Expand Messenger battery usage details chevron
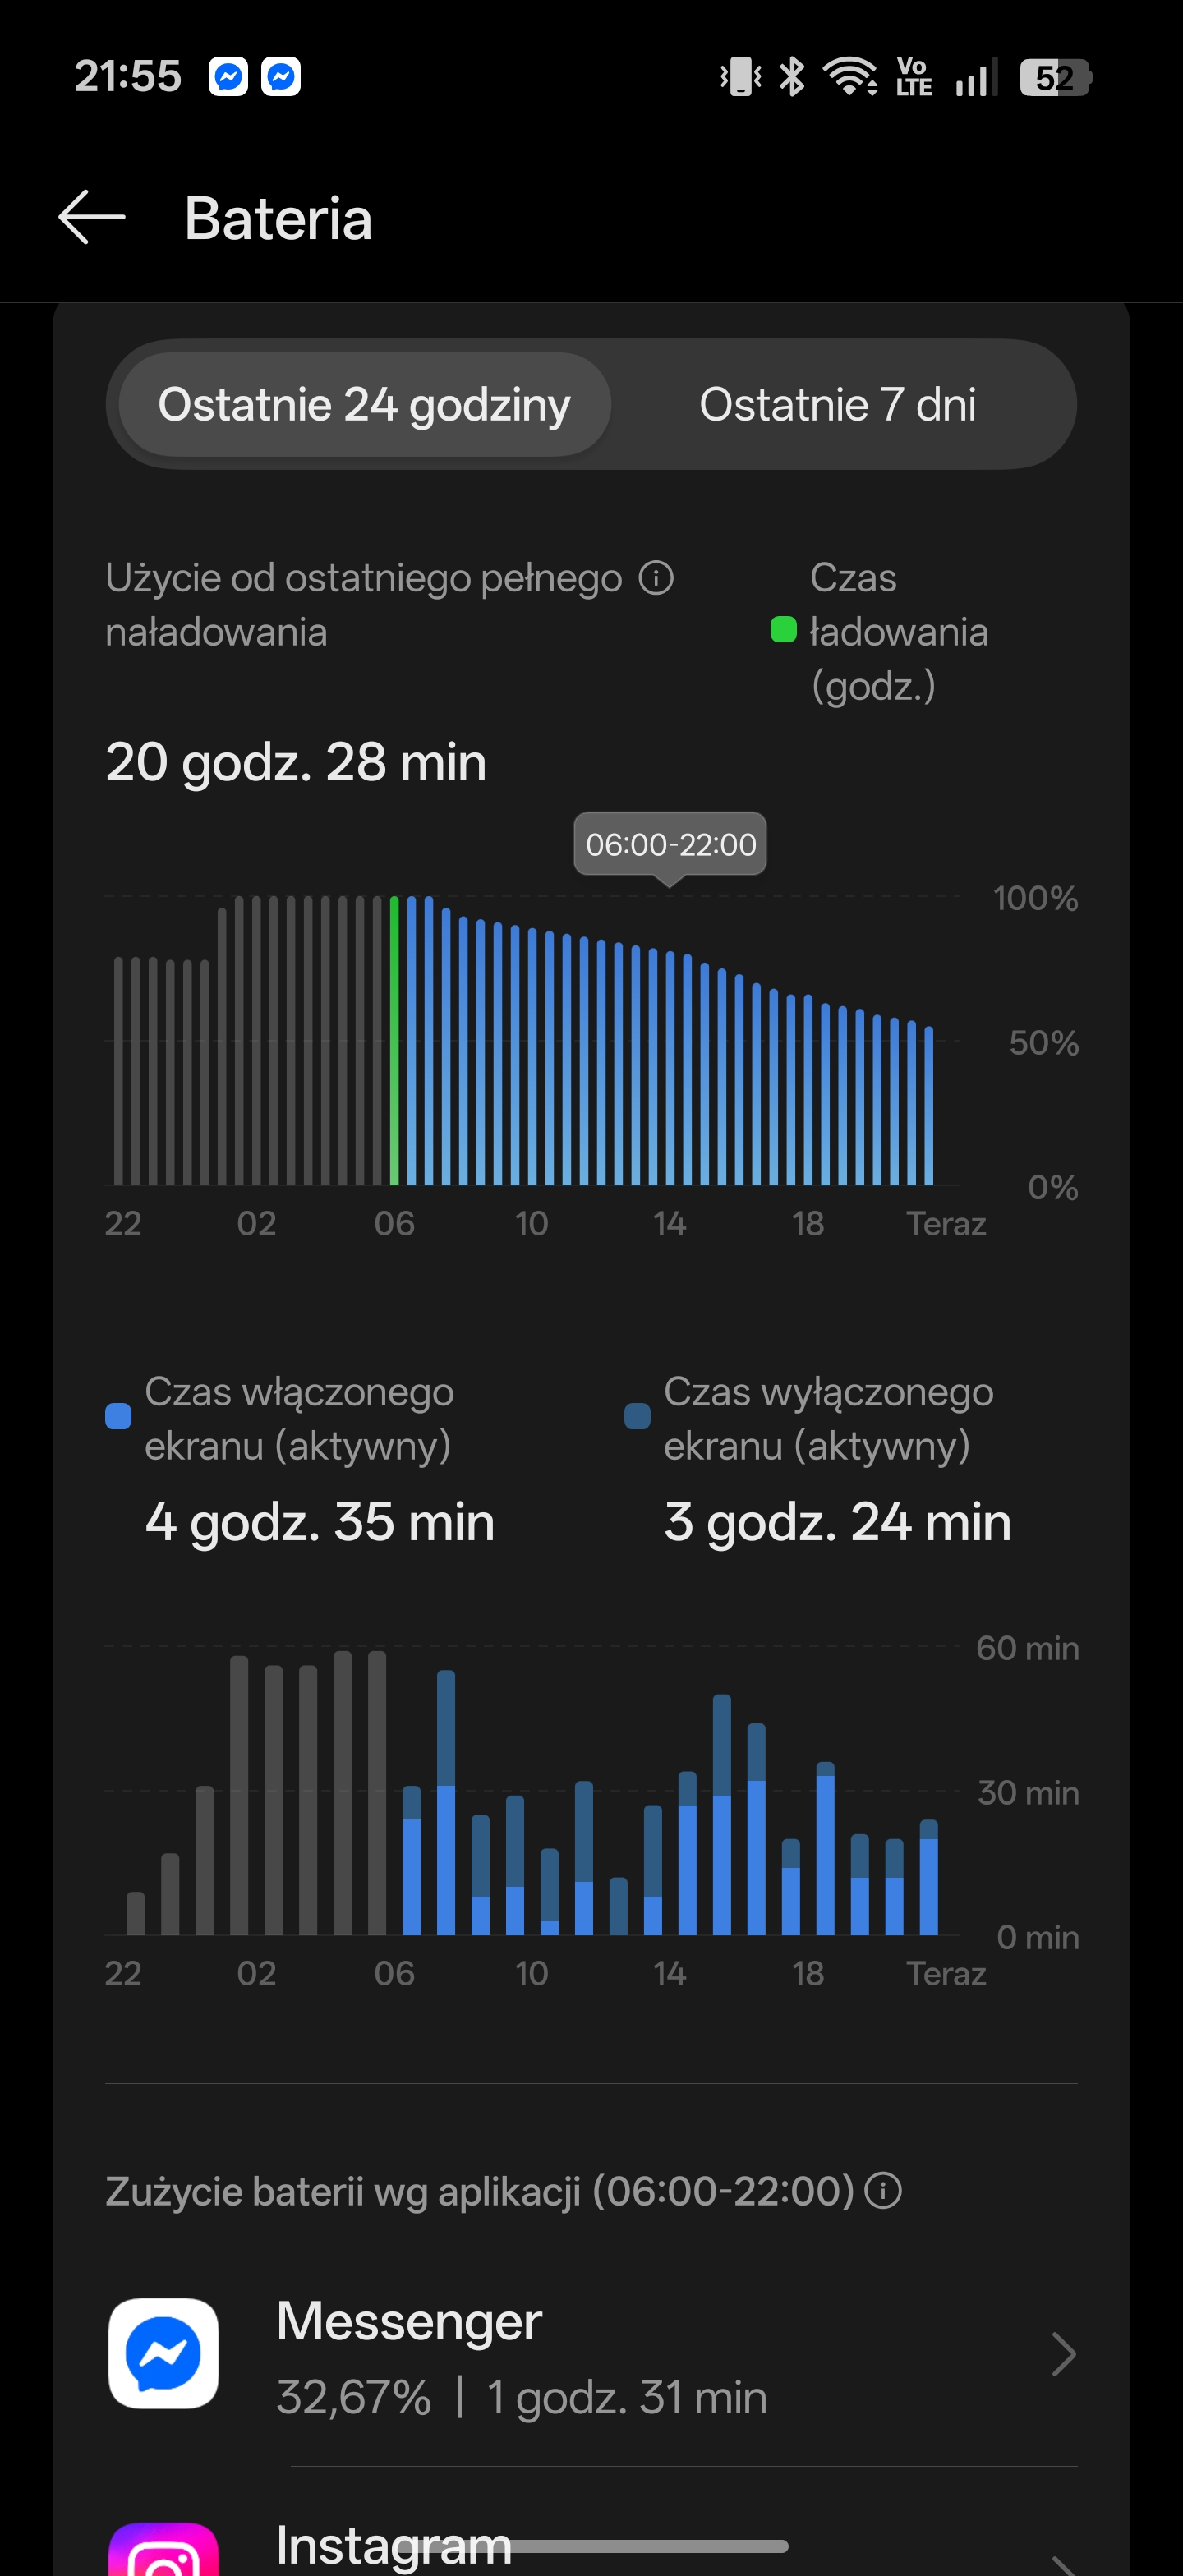The width and height of the screenshot is (1183, 2576). pyautogui.click(x=1063, y=2354)
